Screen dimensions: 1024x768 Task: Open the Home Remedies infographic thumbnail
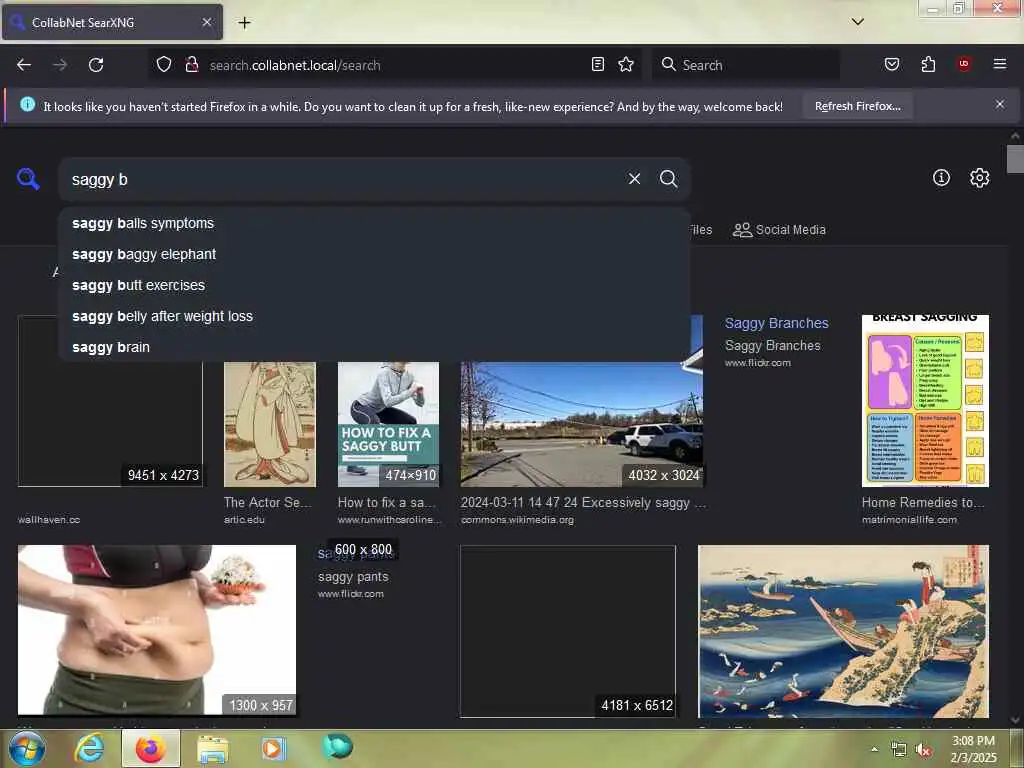pyautogui.click(x=925, y=401)
